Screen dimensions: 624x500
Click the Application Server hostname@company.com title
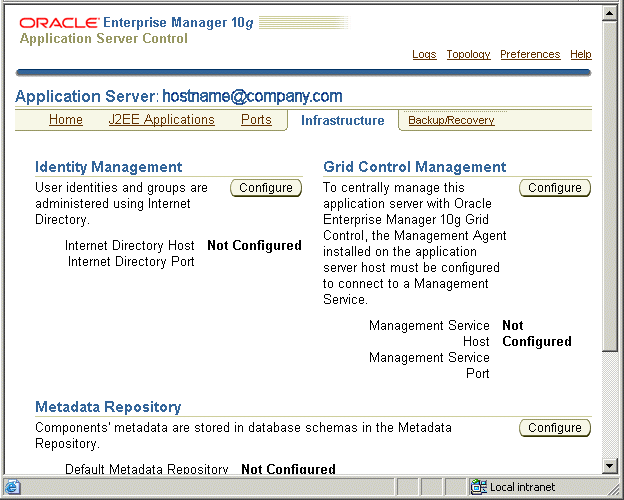(179, 97)
